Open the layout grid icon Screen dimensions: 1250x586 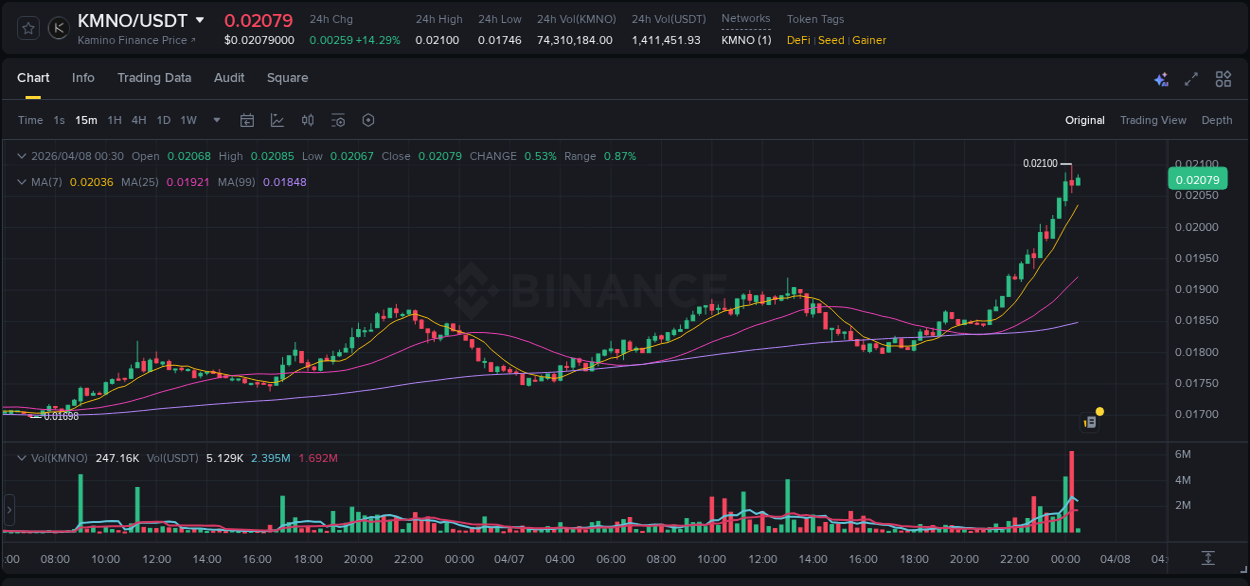(x=1223, y=78)
